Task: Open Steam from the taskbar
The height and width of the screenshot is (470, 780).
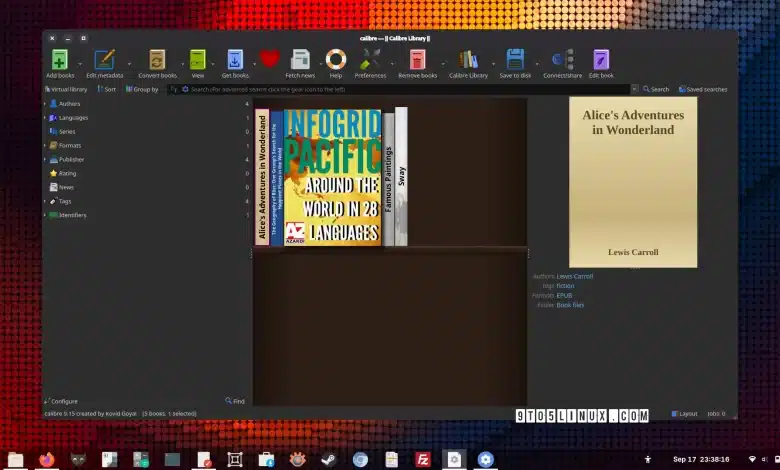Action: pos(328,459)
